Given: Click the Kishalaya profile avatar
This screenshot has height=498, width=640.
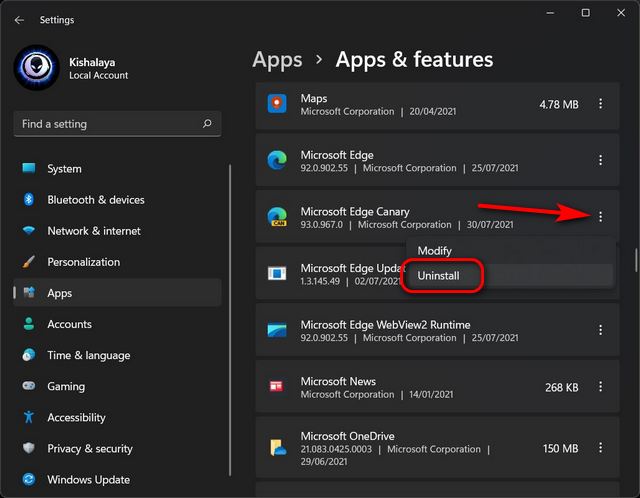Looking at the screenshot, I should (x=37, y=67).
